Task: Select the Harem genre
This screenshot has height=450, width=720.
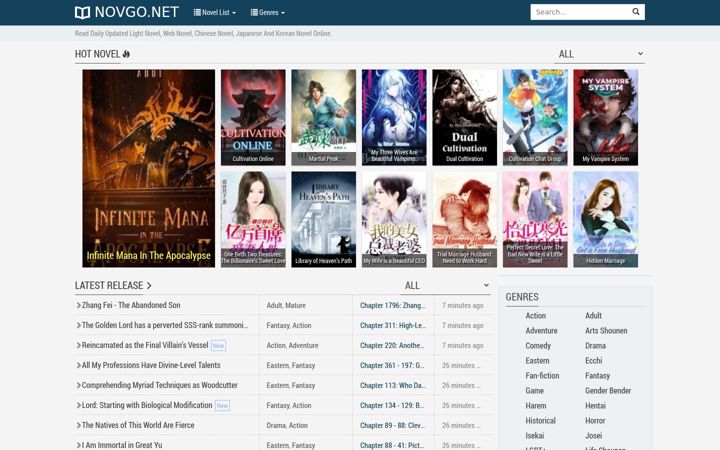Action: [536, 405]
